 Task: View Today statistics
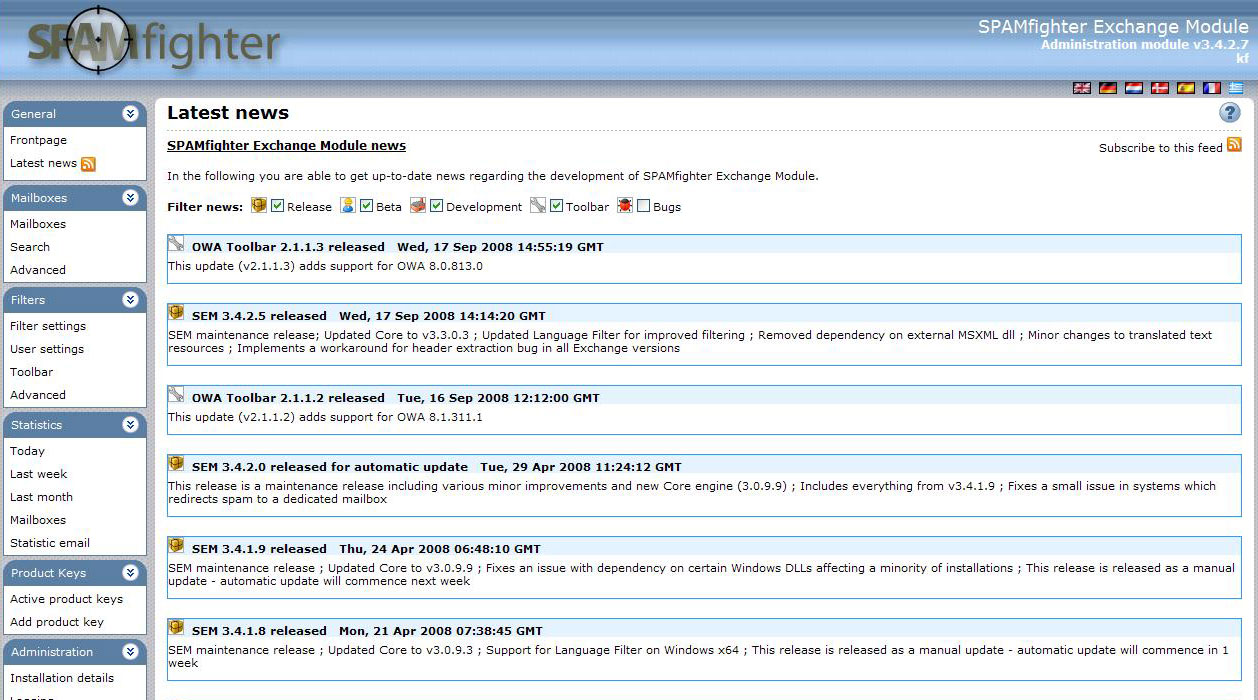pyautogui.click(x=27, y=451)
